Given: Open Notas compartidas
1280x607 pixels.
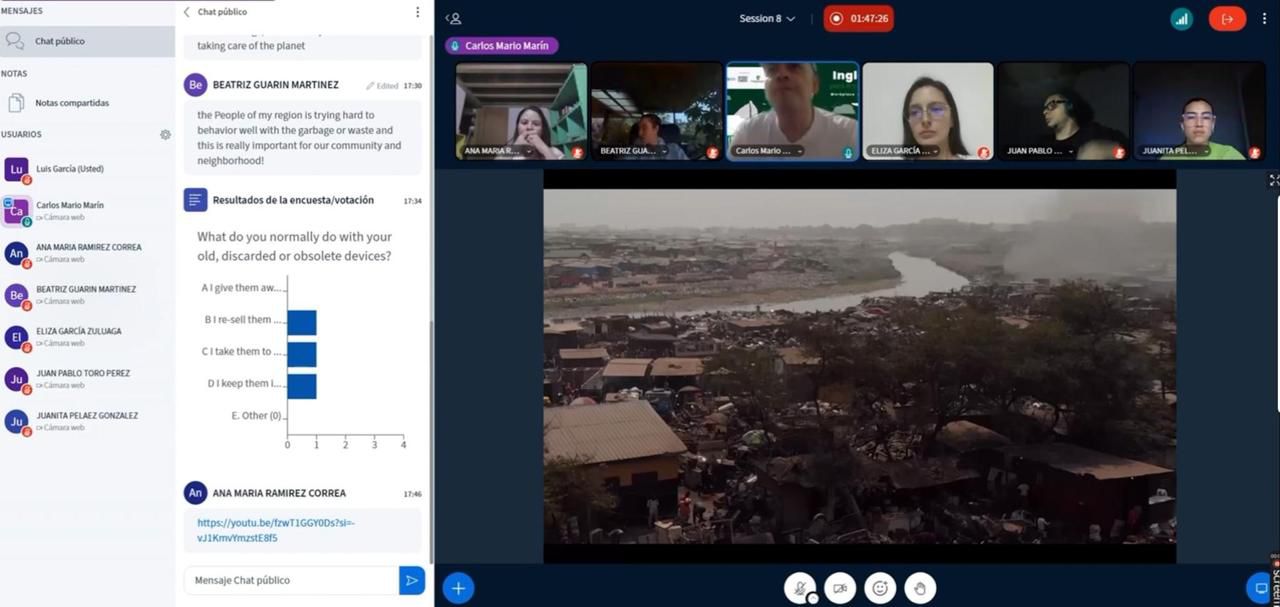Looking at the screenshot, I should pos(71,103).
